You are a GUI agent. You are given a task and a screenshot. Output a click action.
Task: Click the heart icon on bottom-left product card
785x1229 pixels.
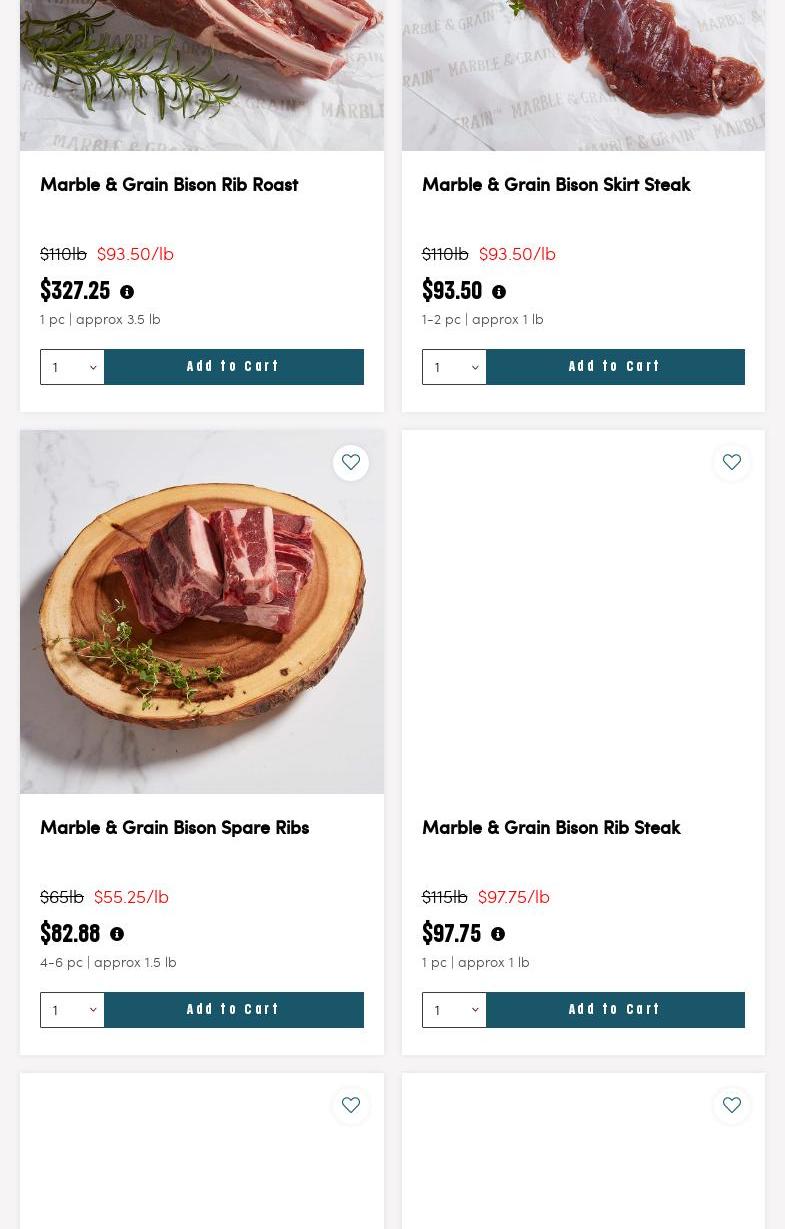coord(351,1106)
